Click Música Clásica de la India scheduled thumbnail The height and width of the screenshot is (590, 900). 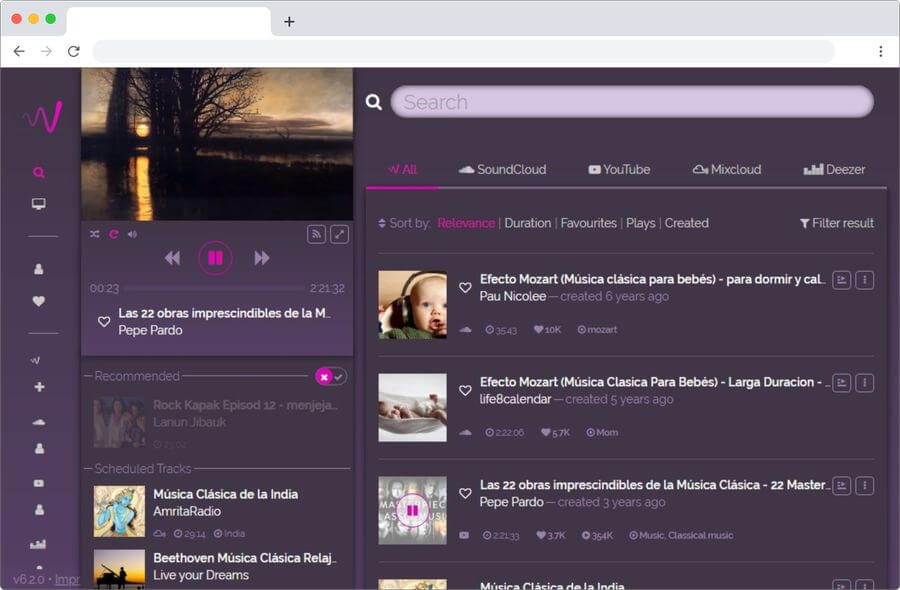click(119, 511)
